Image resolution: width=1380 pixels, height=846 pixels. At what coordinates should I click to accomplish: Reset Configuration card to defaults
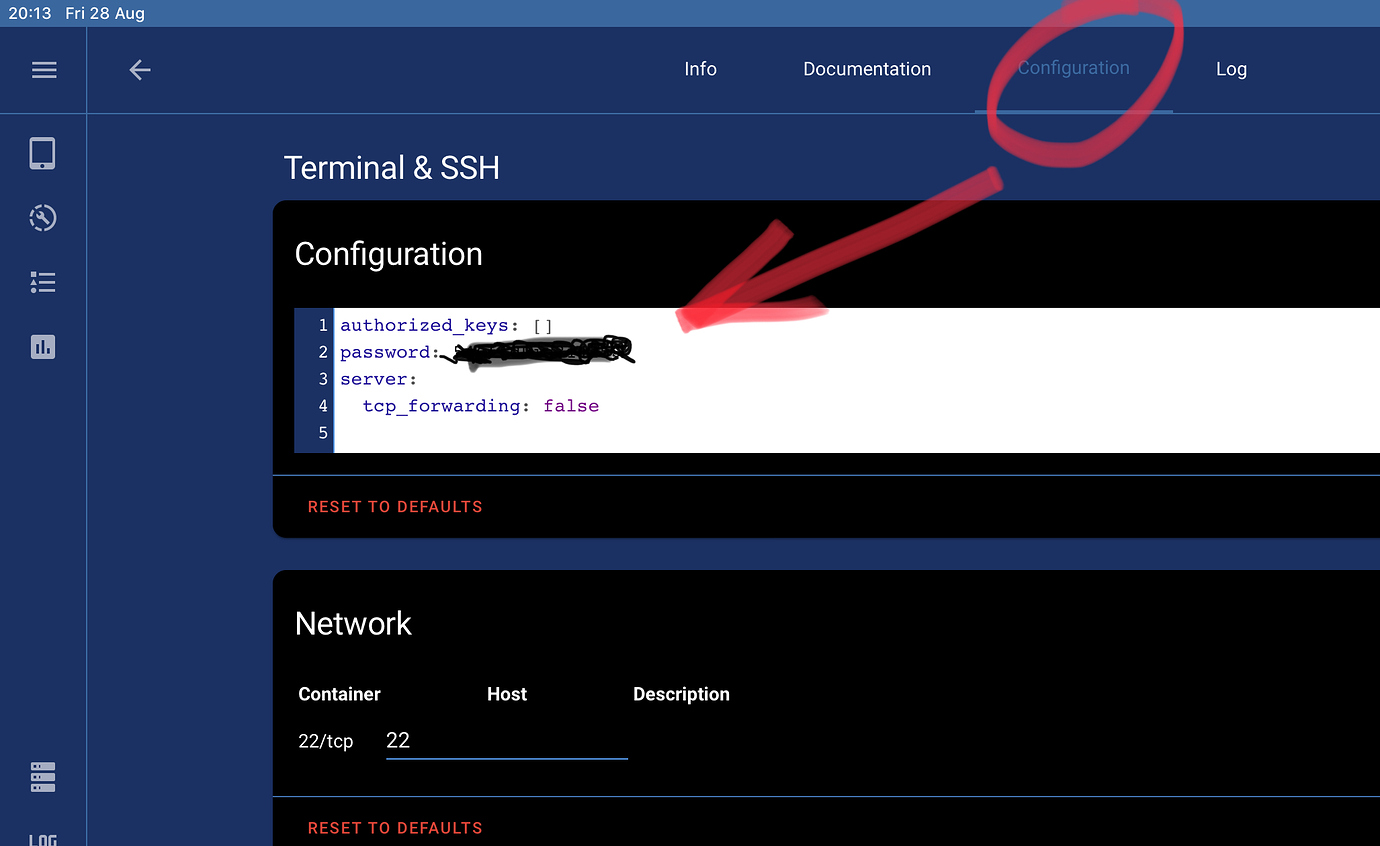[395, 507]
